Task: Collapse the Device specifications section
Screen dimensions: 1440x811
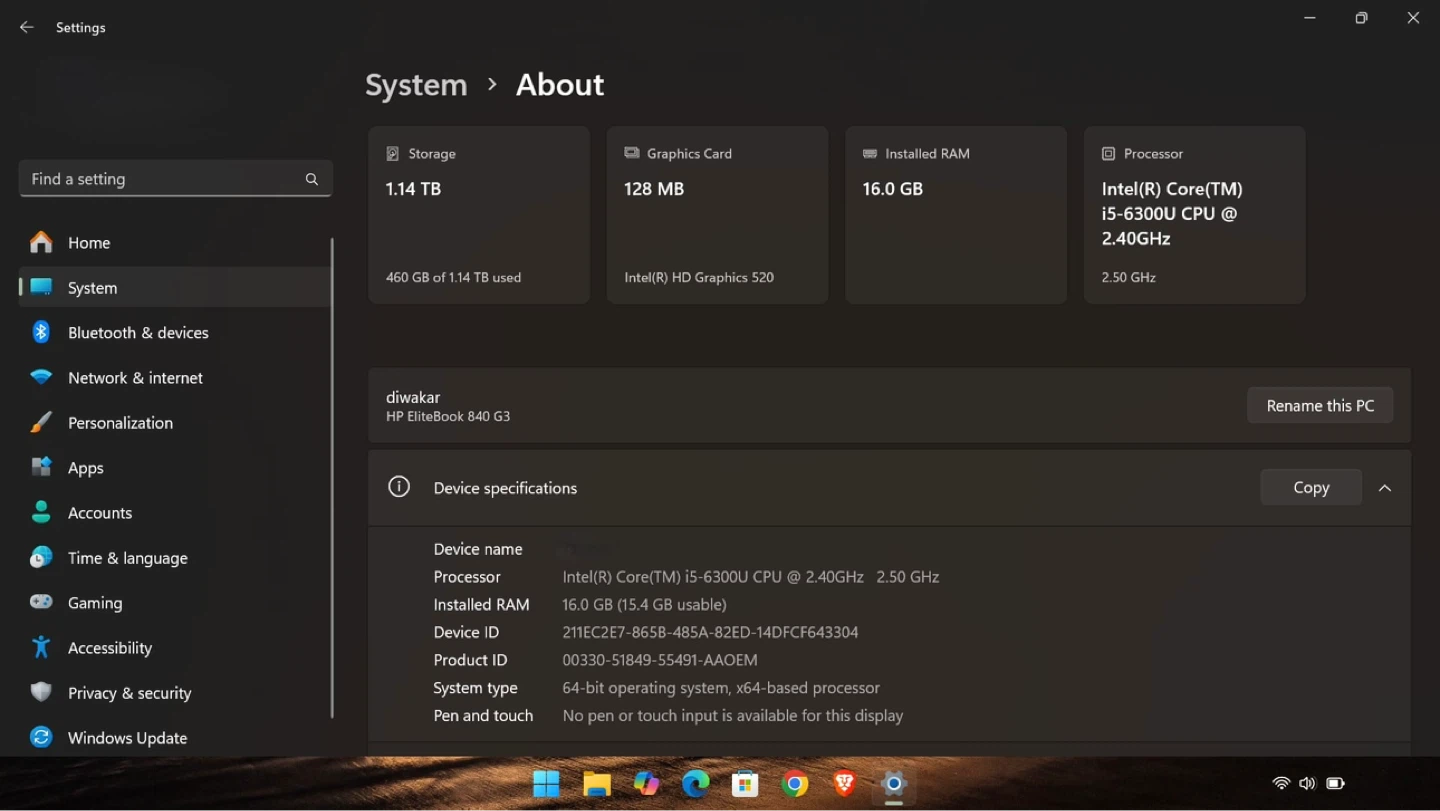Action: pos(1385,488)
